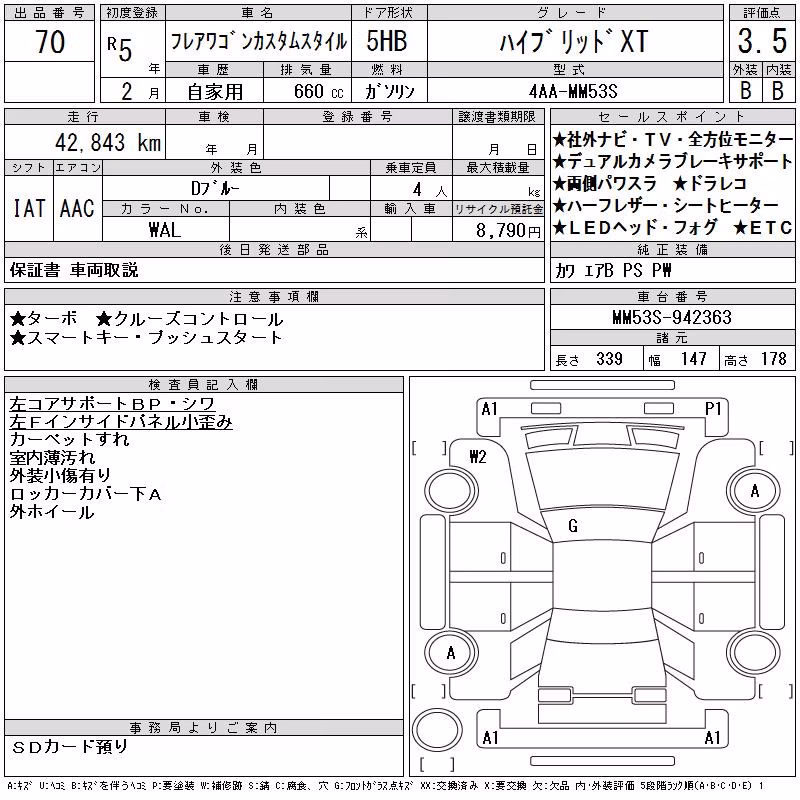Select the mileage 42,843 km
Screen dimensions: 800x800
[x=108, y=142]
